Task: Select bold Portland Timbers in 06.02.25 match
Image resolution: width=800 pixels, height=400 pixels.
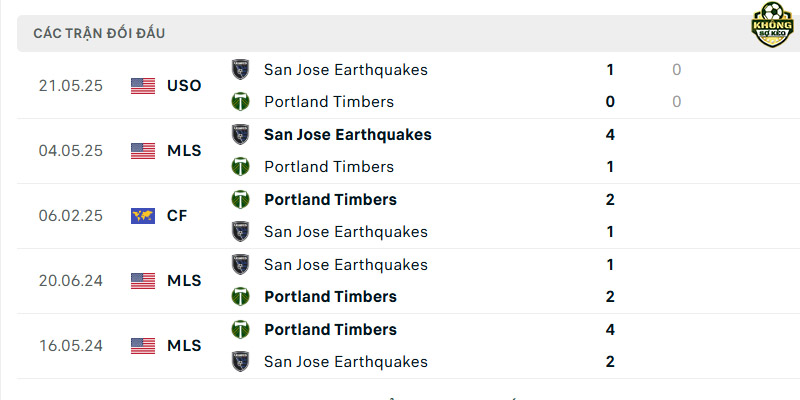Action: point(331,199)
